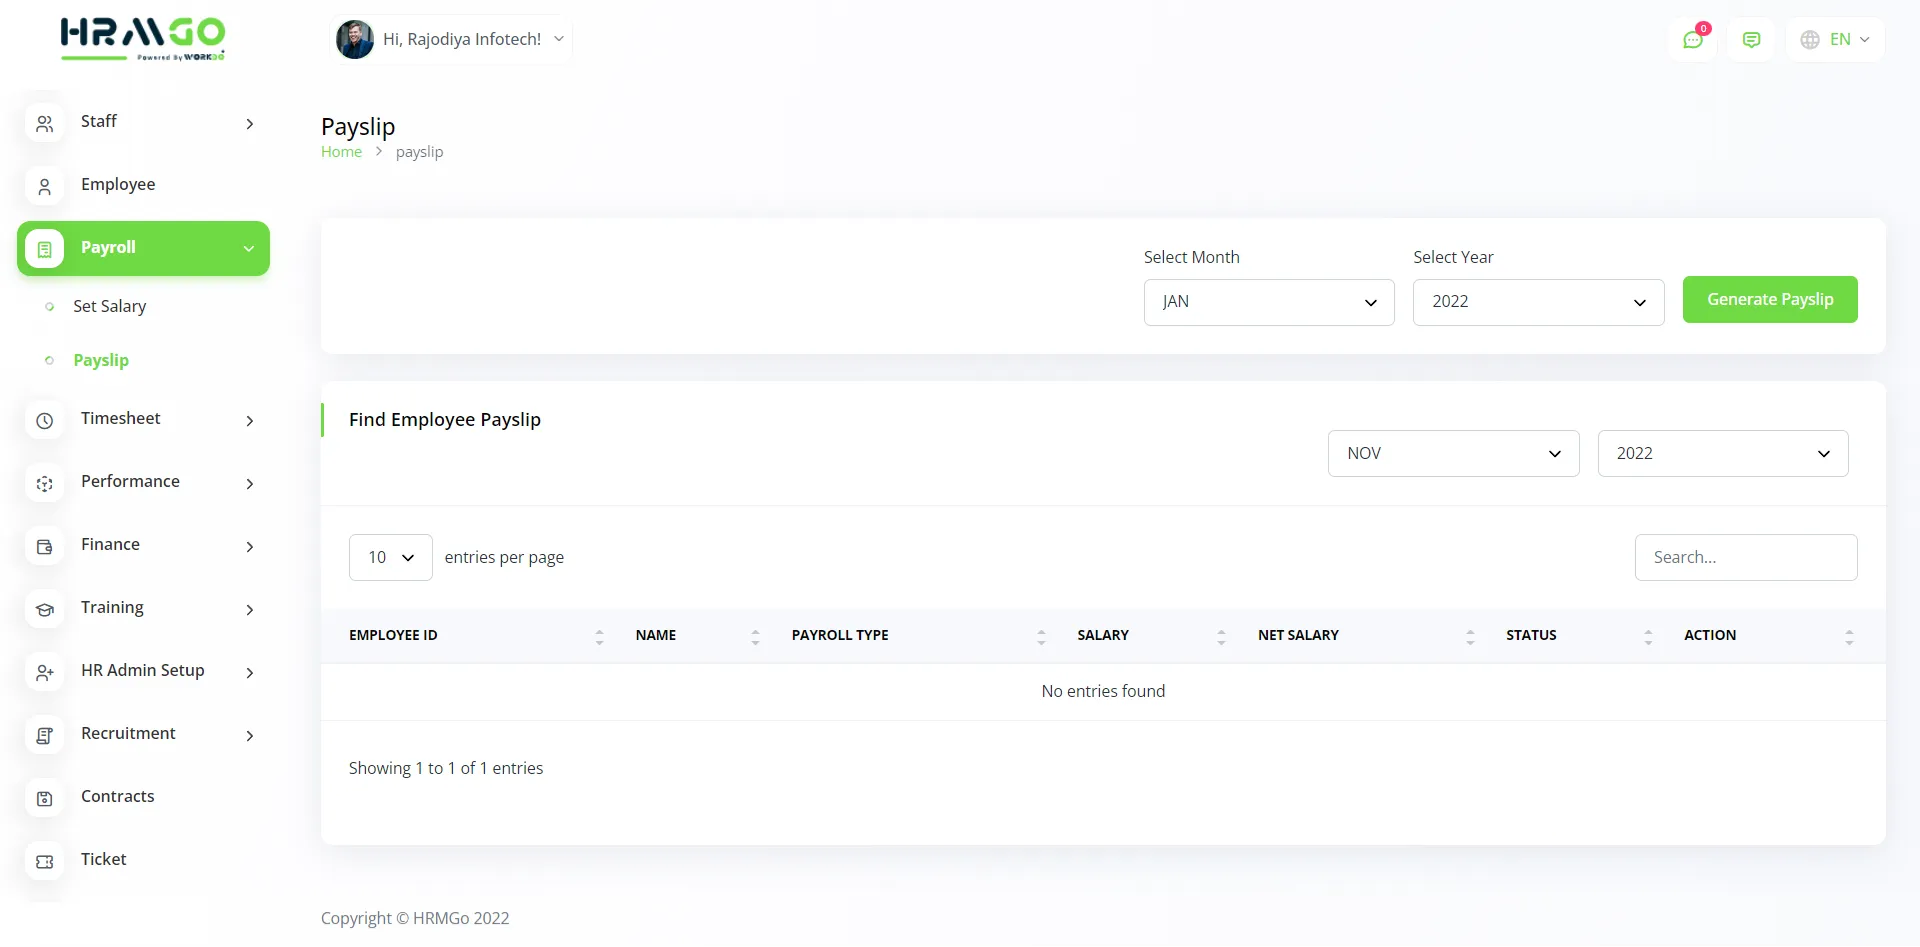Open the Hi, Rajodiya Infotech user dropdown
Image resolution: width=1920 pixels, height=947 pixels.
[x=451, y=40]
